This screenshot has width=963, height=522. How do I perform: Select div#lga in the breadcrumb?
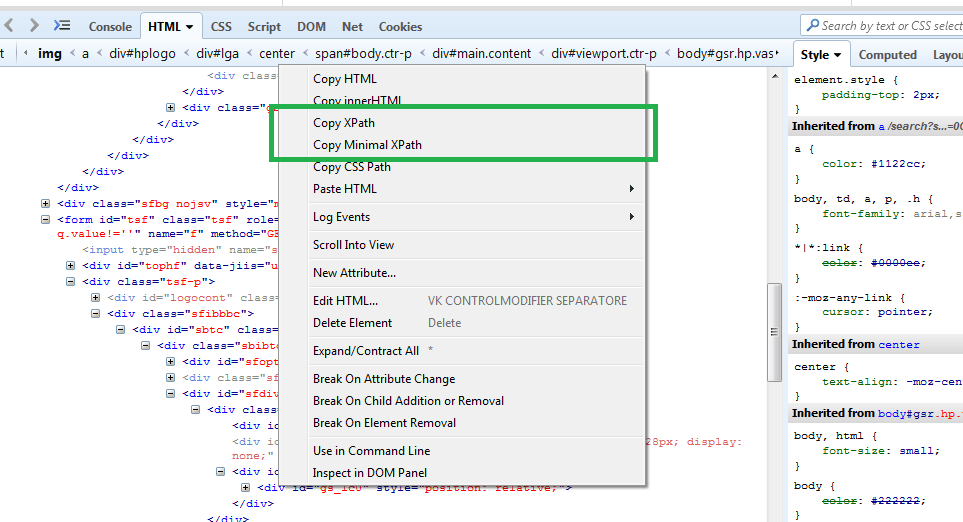pos(217,53)
